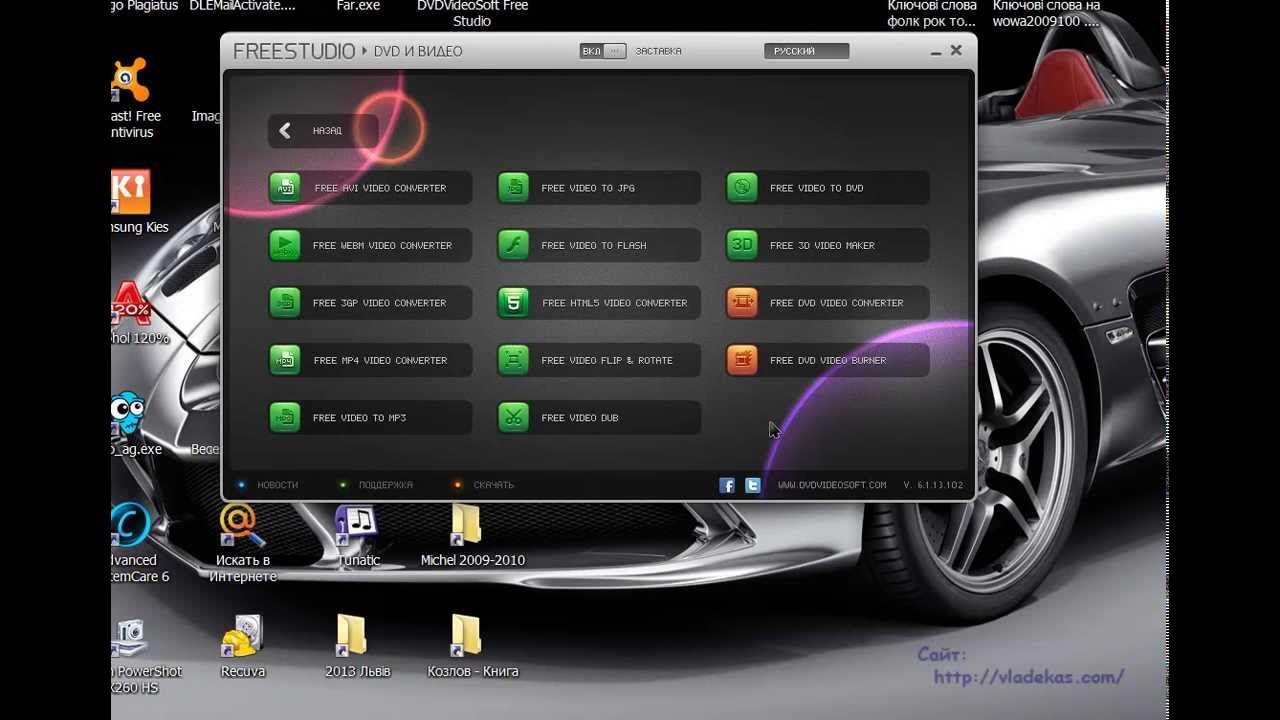The width and height of the screenshot is (1280, 720).
Task: Launch Free DVD Video Burner orange icon
Action: (x=742, y=360)
